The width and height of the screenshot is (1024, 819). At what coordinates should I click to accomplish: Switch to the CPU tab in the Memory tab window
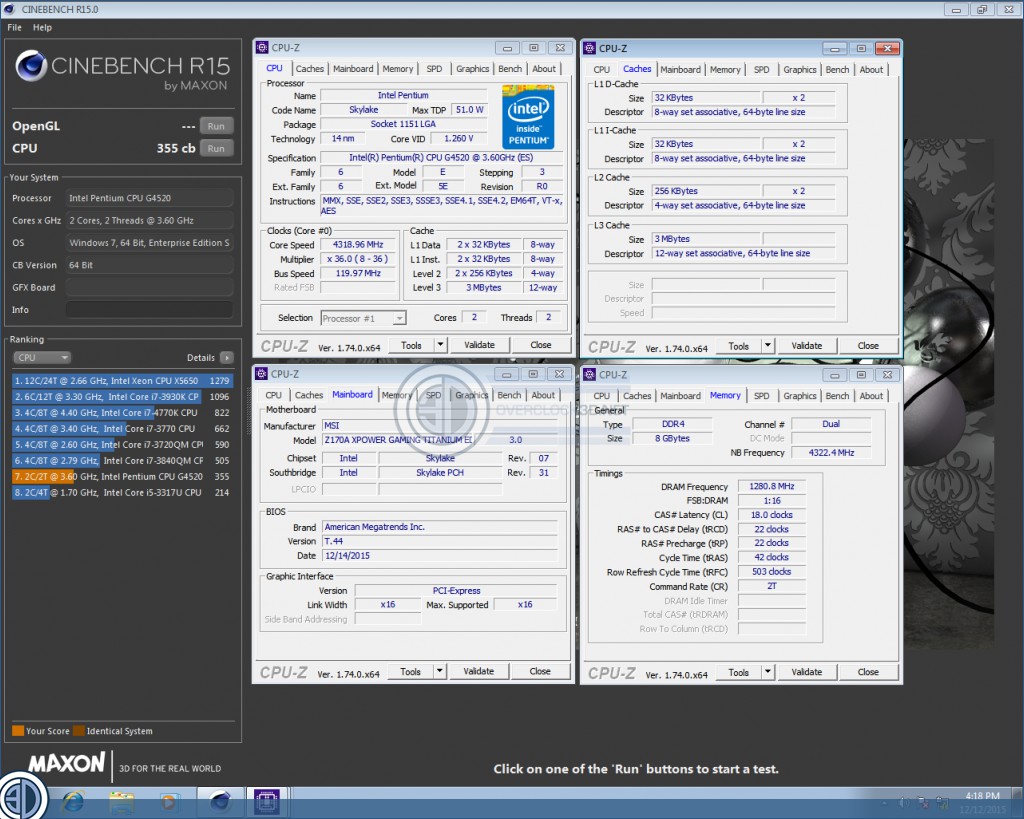point(601,396)
